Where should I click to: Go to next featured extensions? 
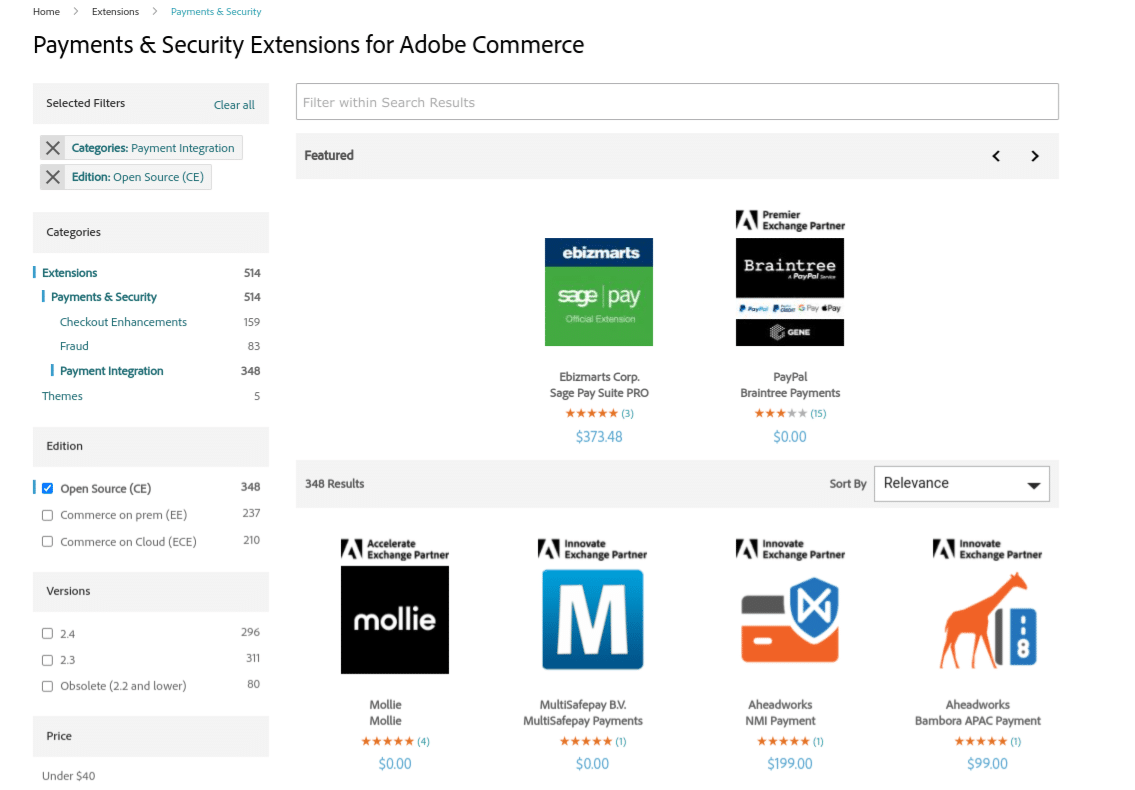pos(1035,156)
